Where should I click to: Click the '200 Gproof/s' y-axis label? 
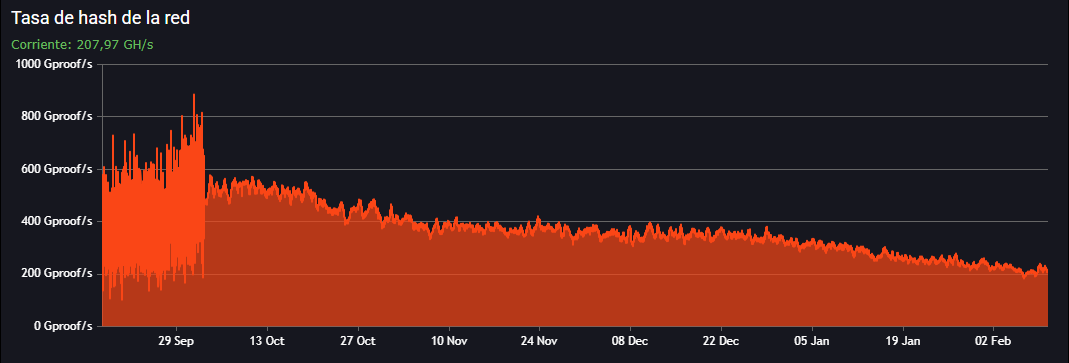coord(56,274)
